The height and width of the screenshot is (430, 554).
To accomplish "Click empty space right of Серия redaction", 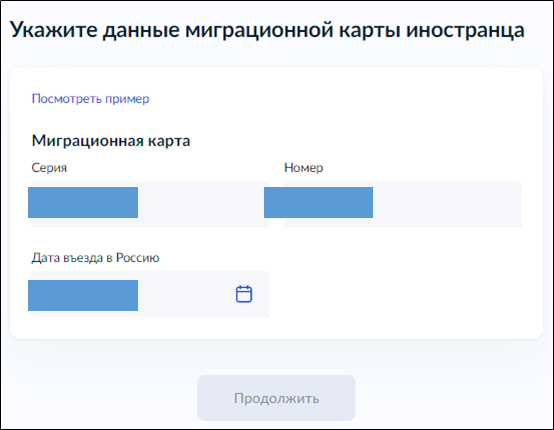I will 203,204.
